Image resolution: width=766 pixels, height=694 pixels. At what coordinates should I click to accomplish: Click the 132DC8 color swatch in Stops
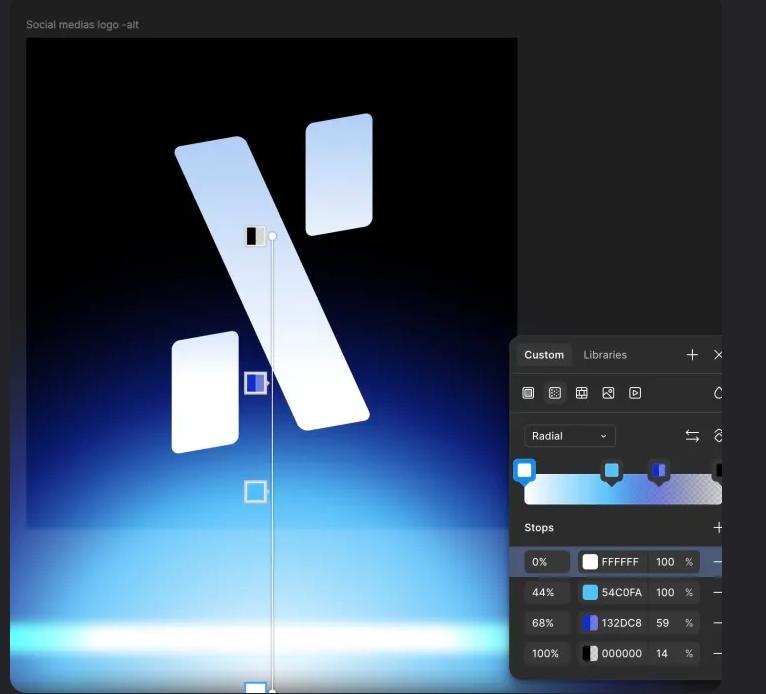(590, 623)
